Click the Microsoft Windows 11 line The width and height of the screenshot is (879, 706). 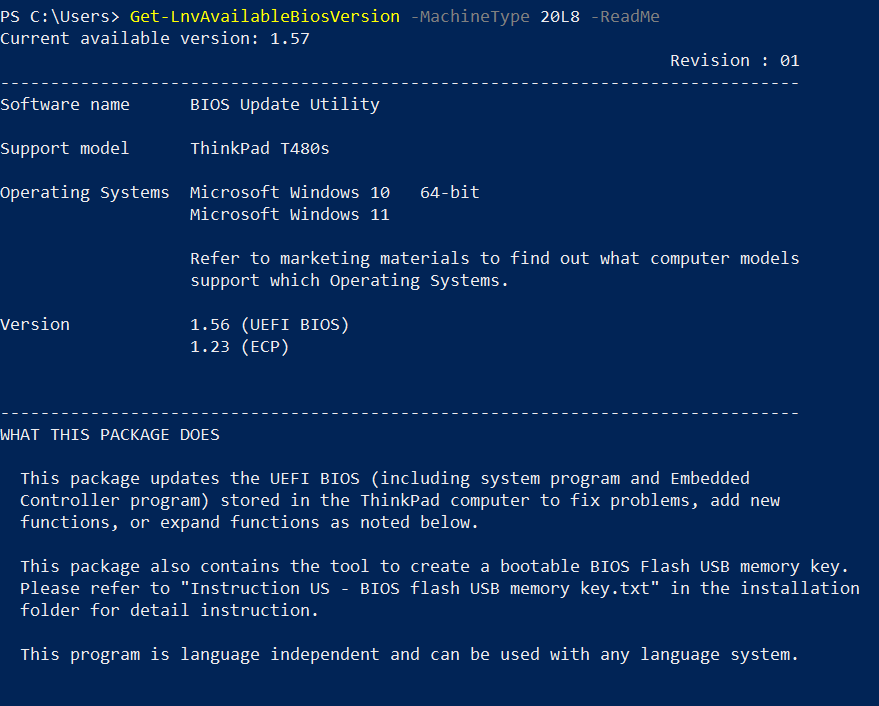tap(290, 214)
